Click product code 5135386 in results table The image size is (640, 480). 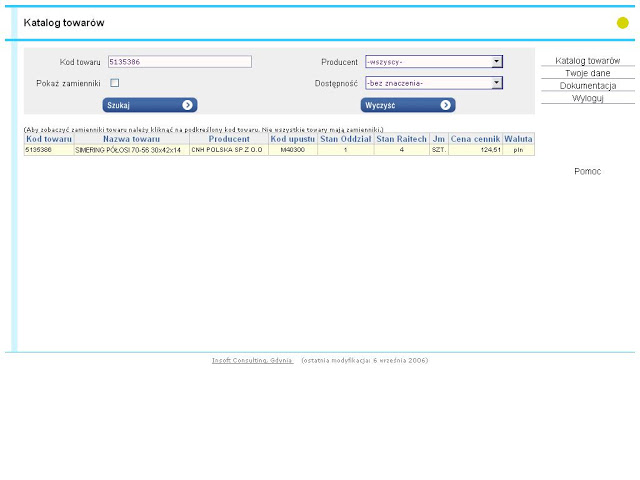(x=38, y=149)
